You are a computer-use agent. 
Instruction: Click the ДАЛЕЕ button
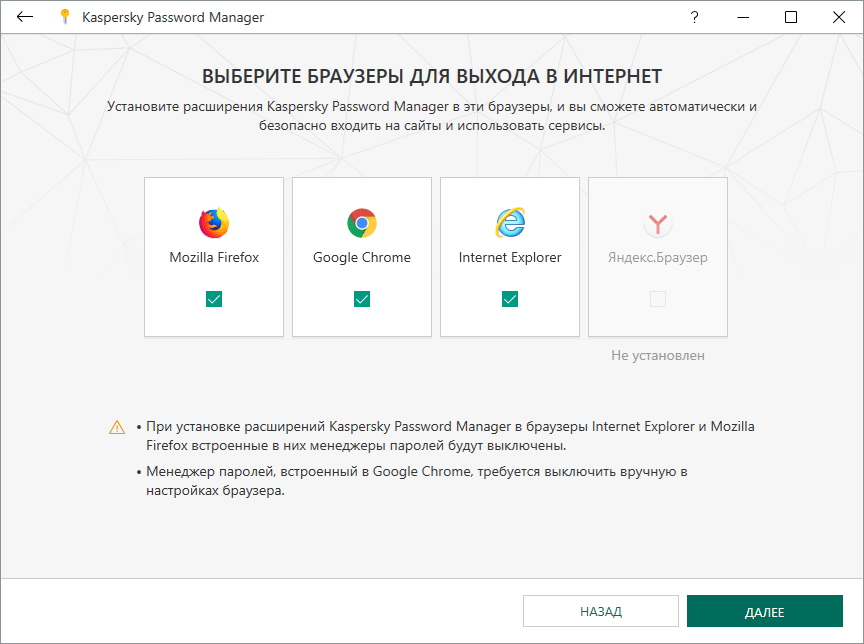tap(765, 611)
